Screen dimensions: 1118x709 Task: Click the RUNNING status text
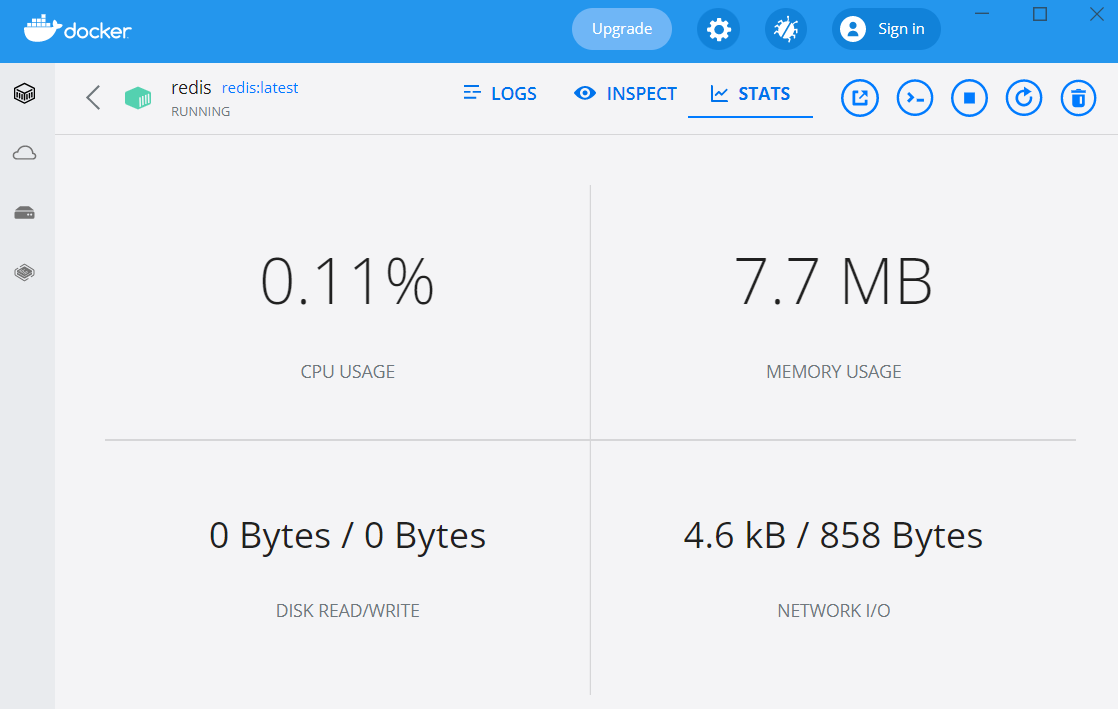(200, 111)
